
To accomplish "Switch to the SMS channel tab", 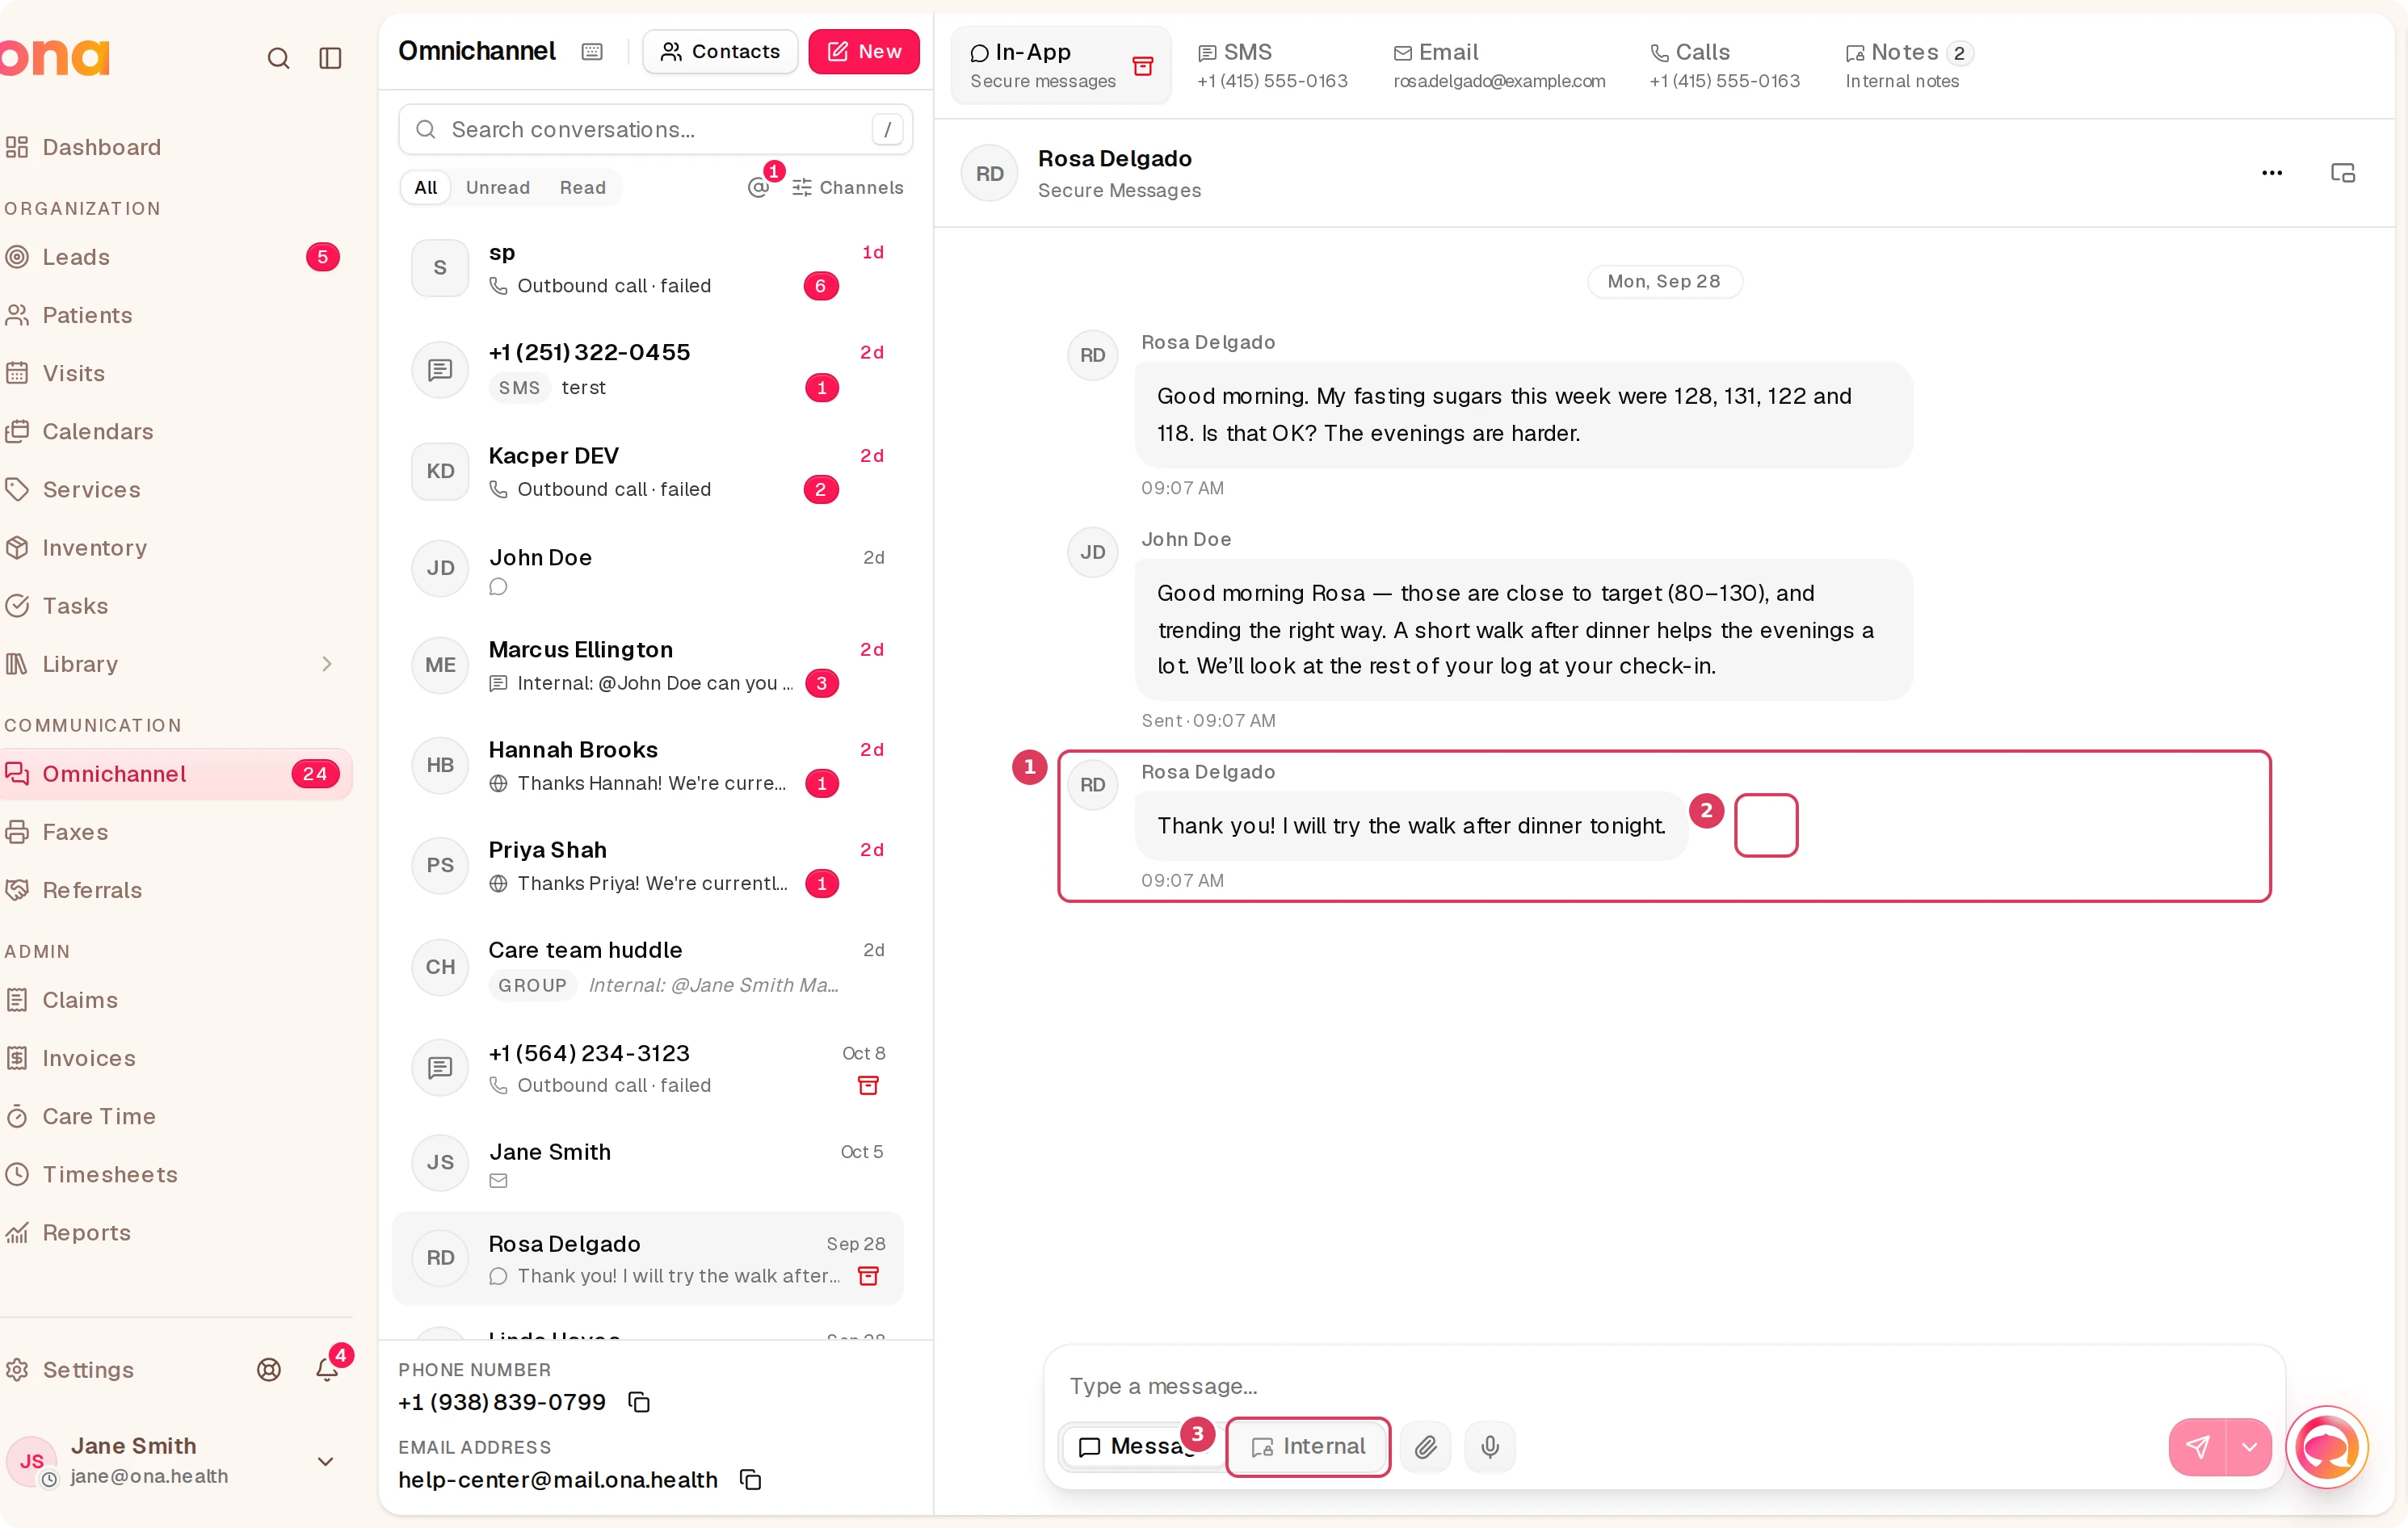I will point(1272,65).
